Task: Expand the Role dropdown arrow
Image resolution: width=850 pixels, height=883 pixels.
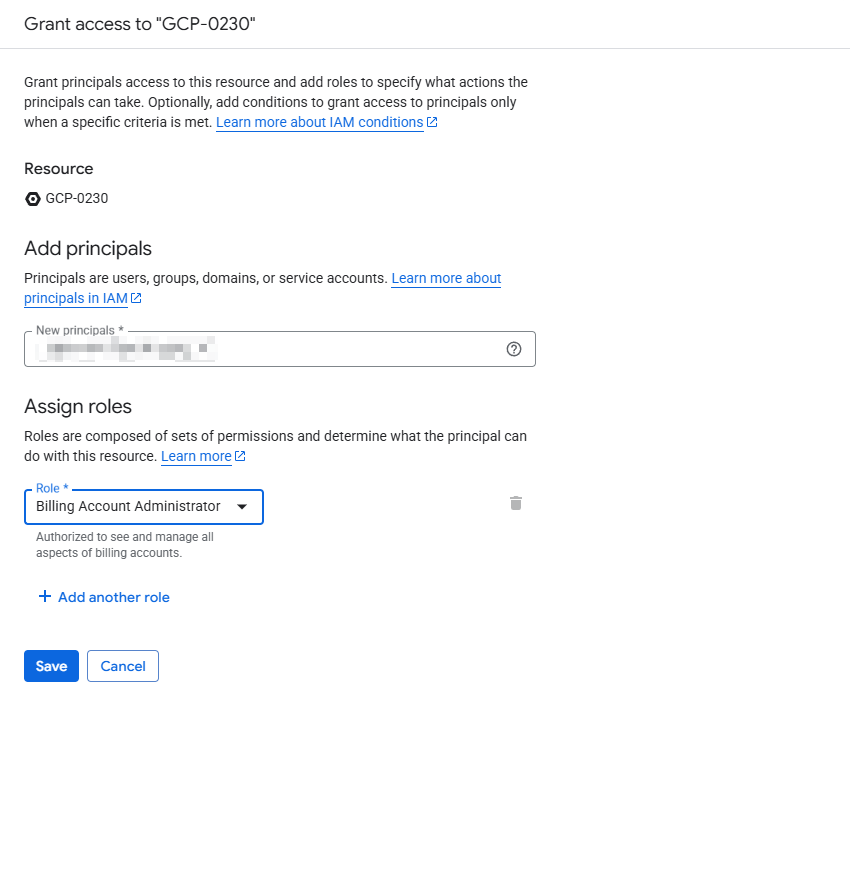Action: pos(241,507)
